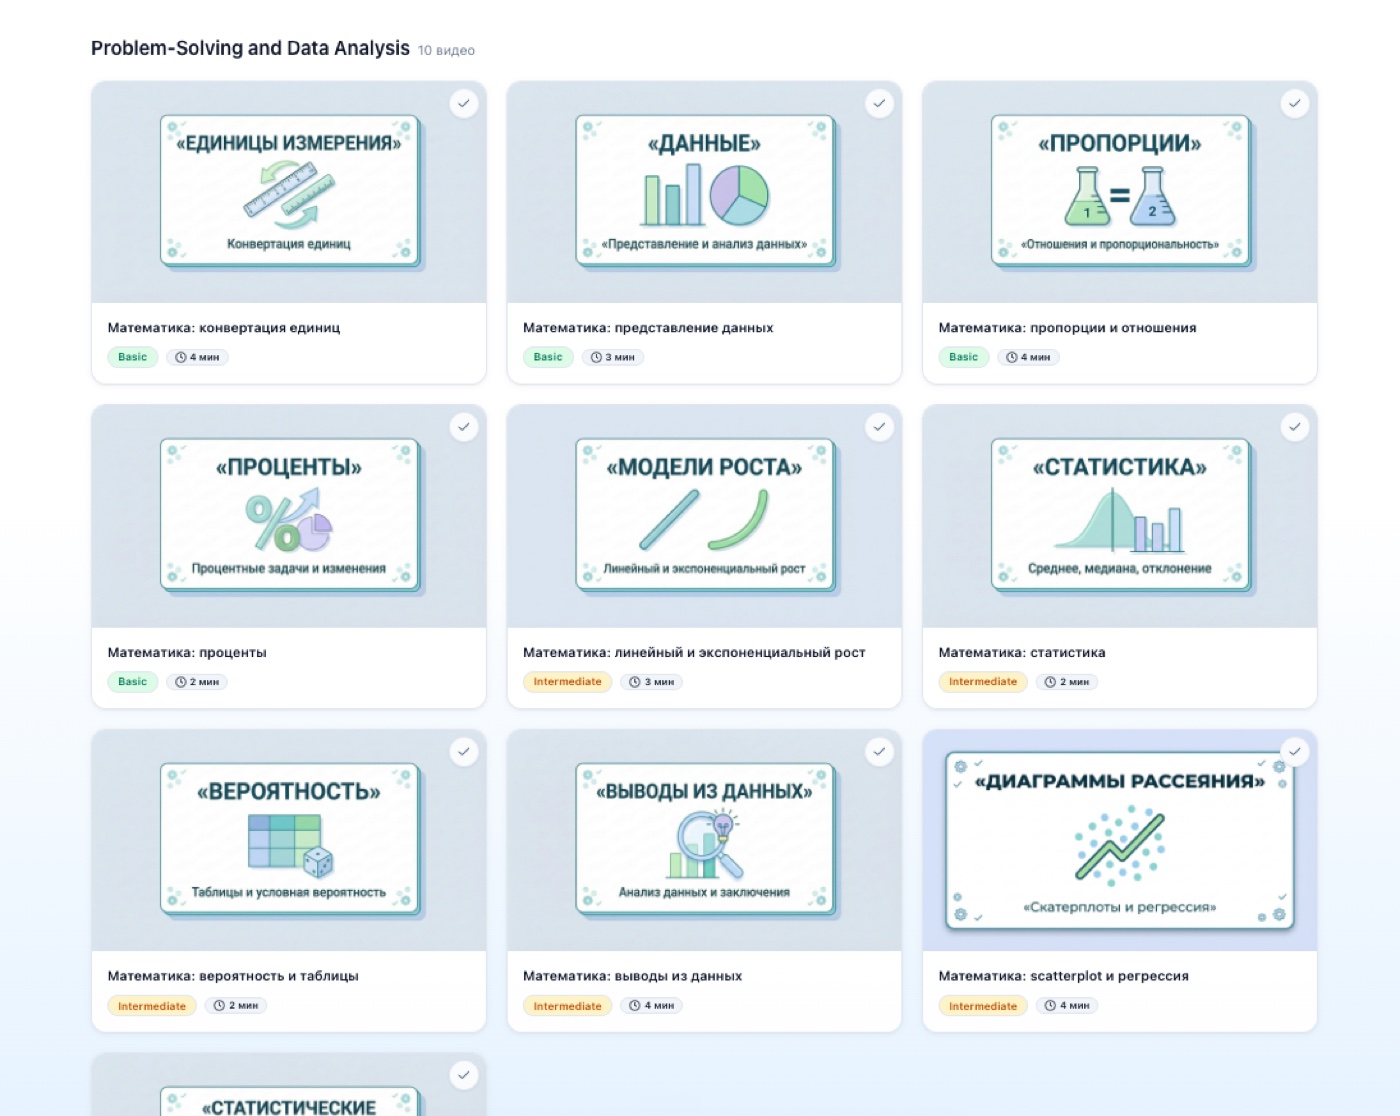The width and height of the screenshot is (1400, 1116).
Task: Click 4 мин duration on scatterplot и регрессия card
Action: [1067, 1006]
